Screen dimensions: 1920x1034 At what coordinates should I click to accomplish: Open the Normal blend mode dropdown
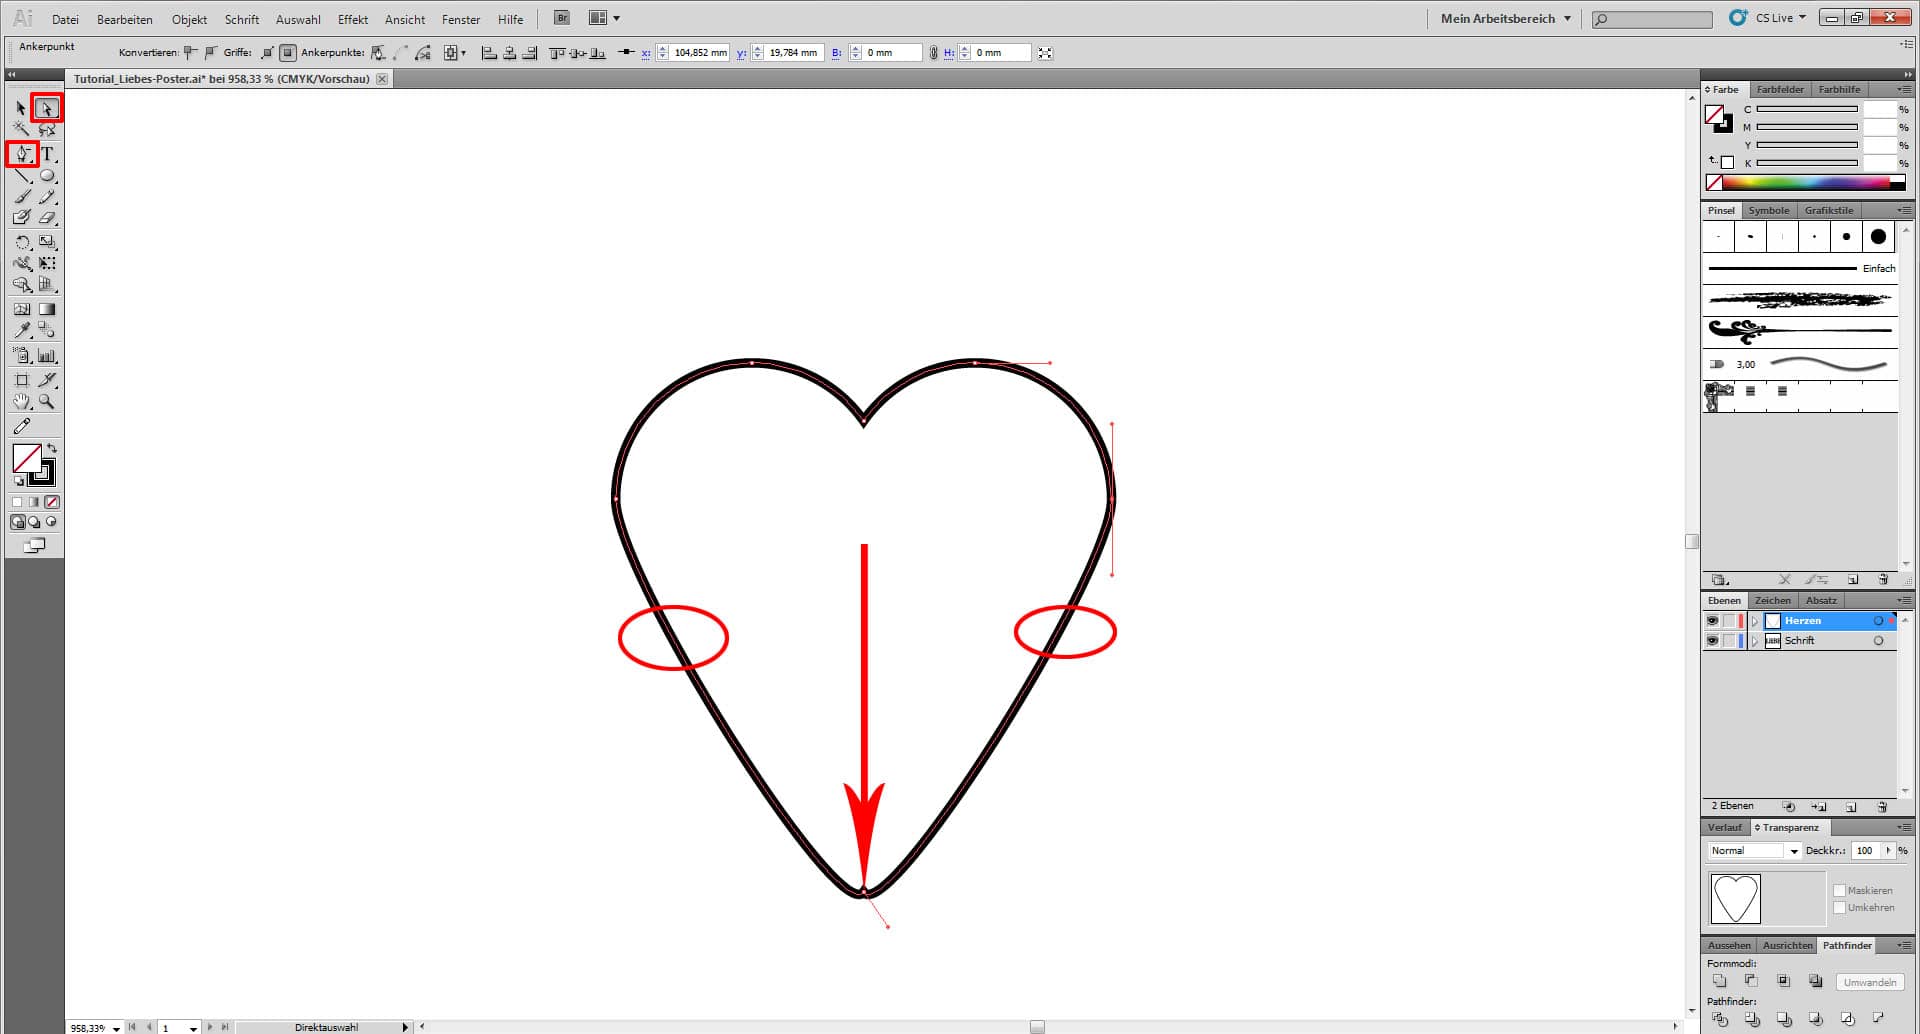1793,850
